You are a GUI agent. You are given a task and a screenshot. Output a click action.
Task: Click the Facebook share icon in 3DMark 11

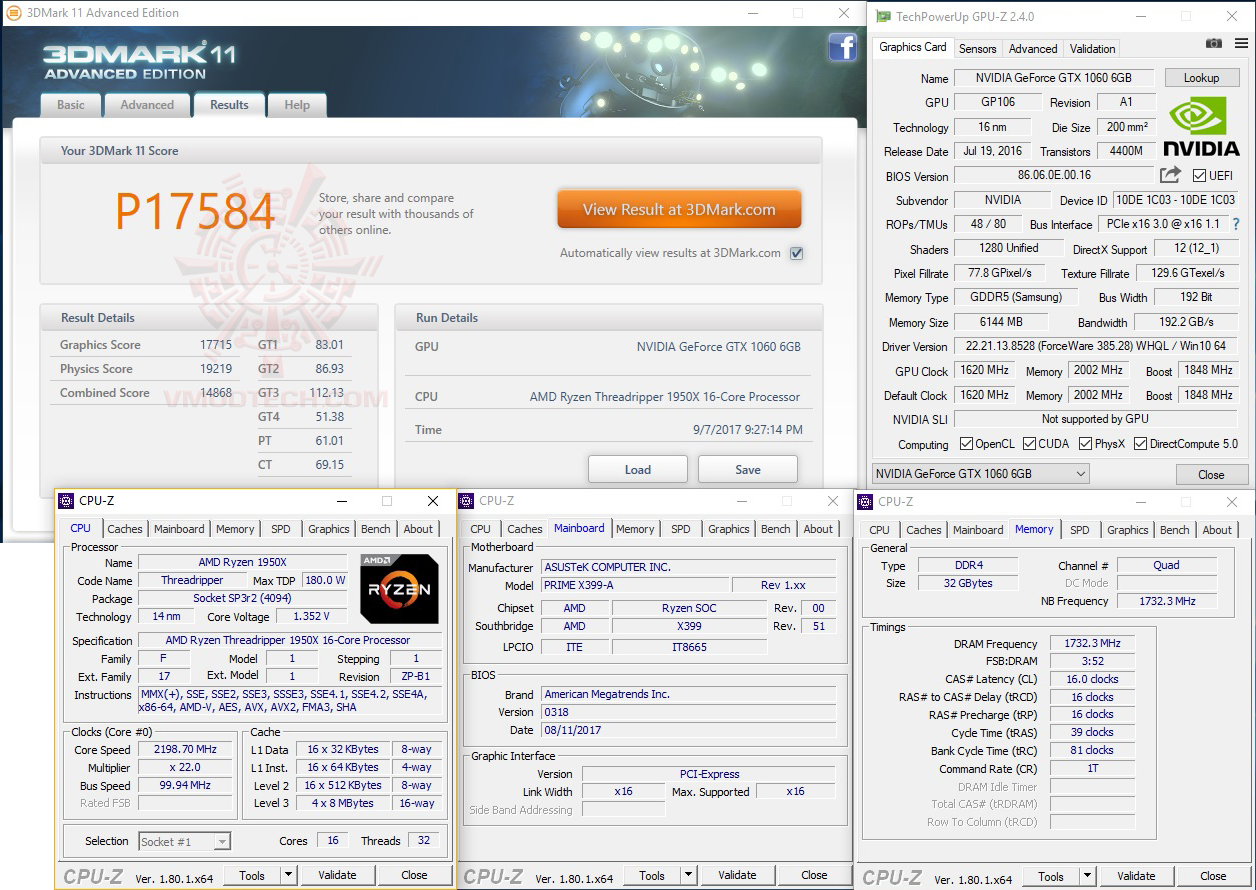tap(843, 47)
